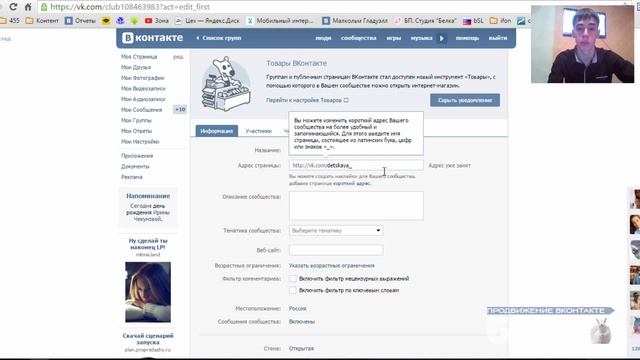The image size is (640, 360).
Task: Click Россия location value
Action: 298,309
